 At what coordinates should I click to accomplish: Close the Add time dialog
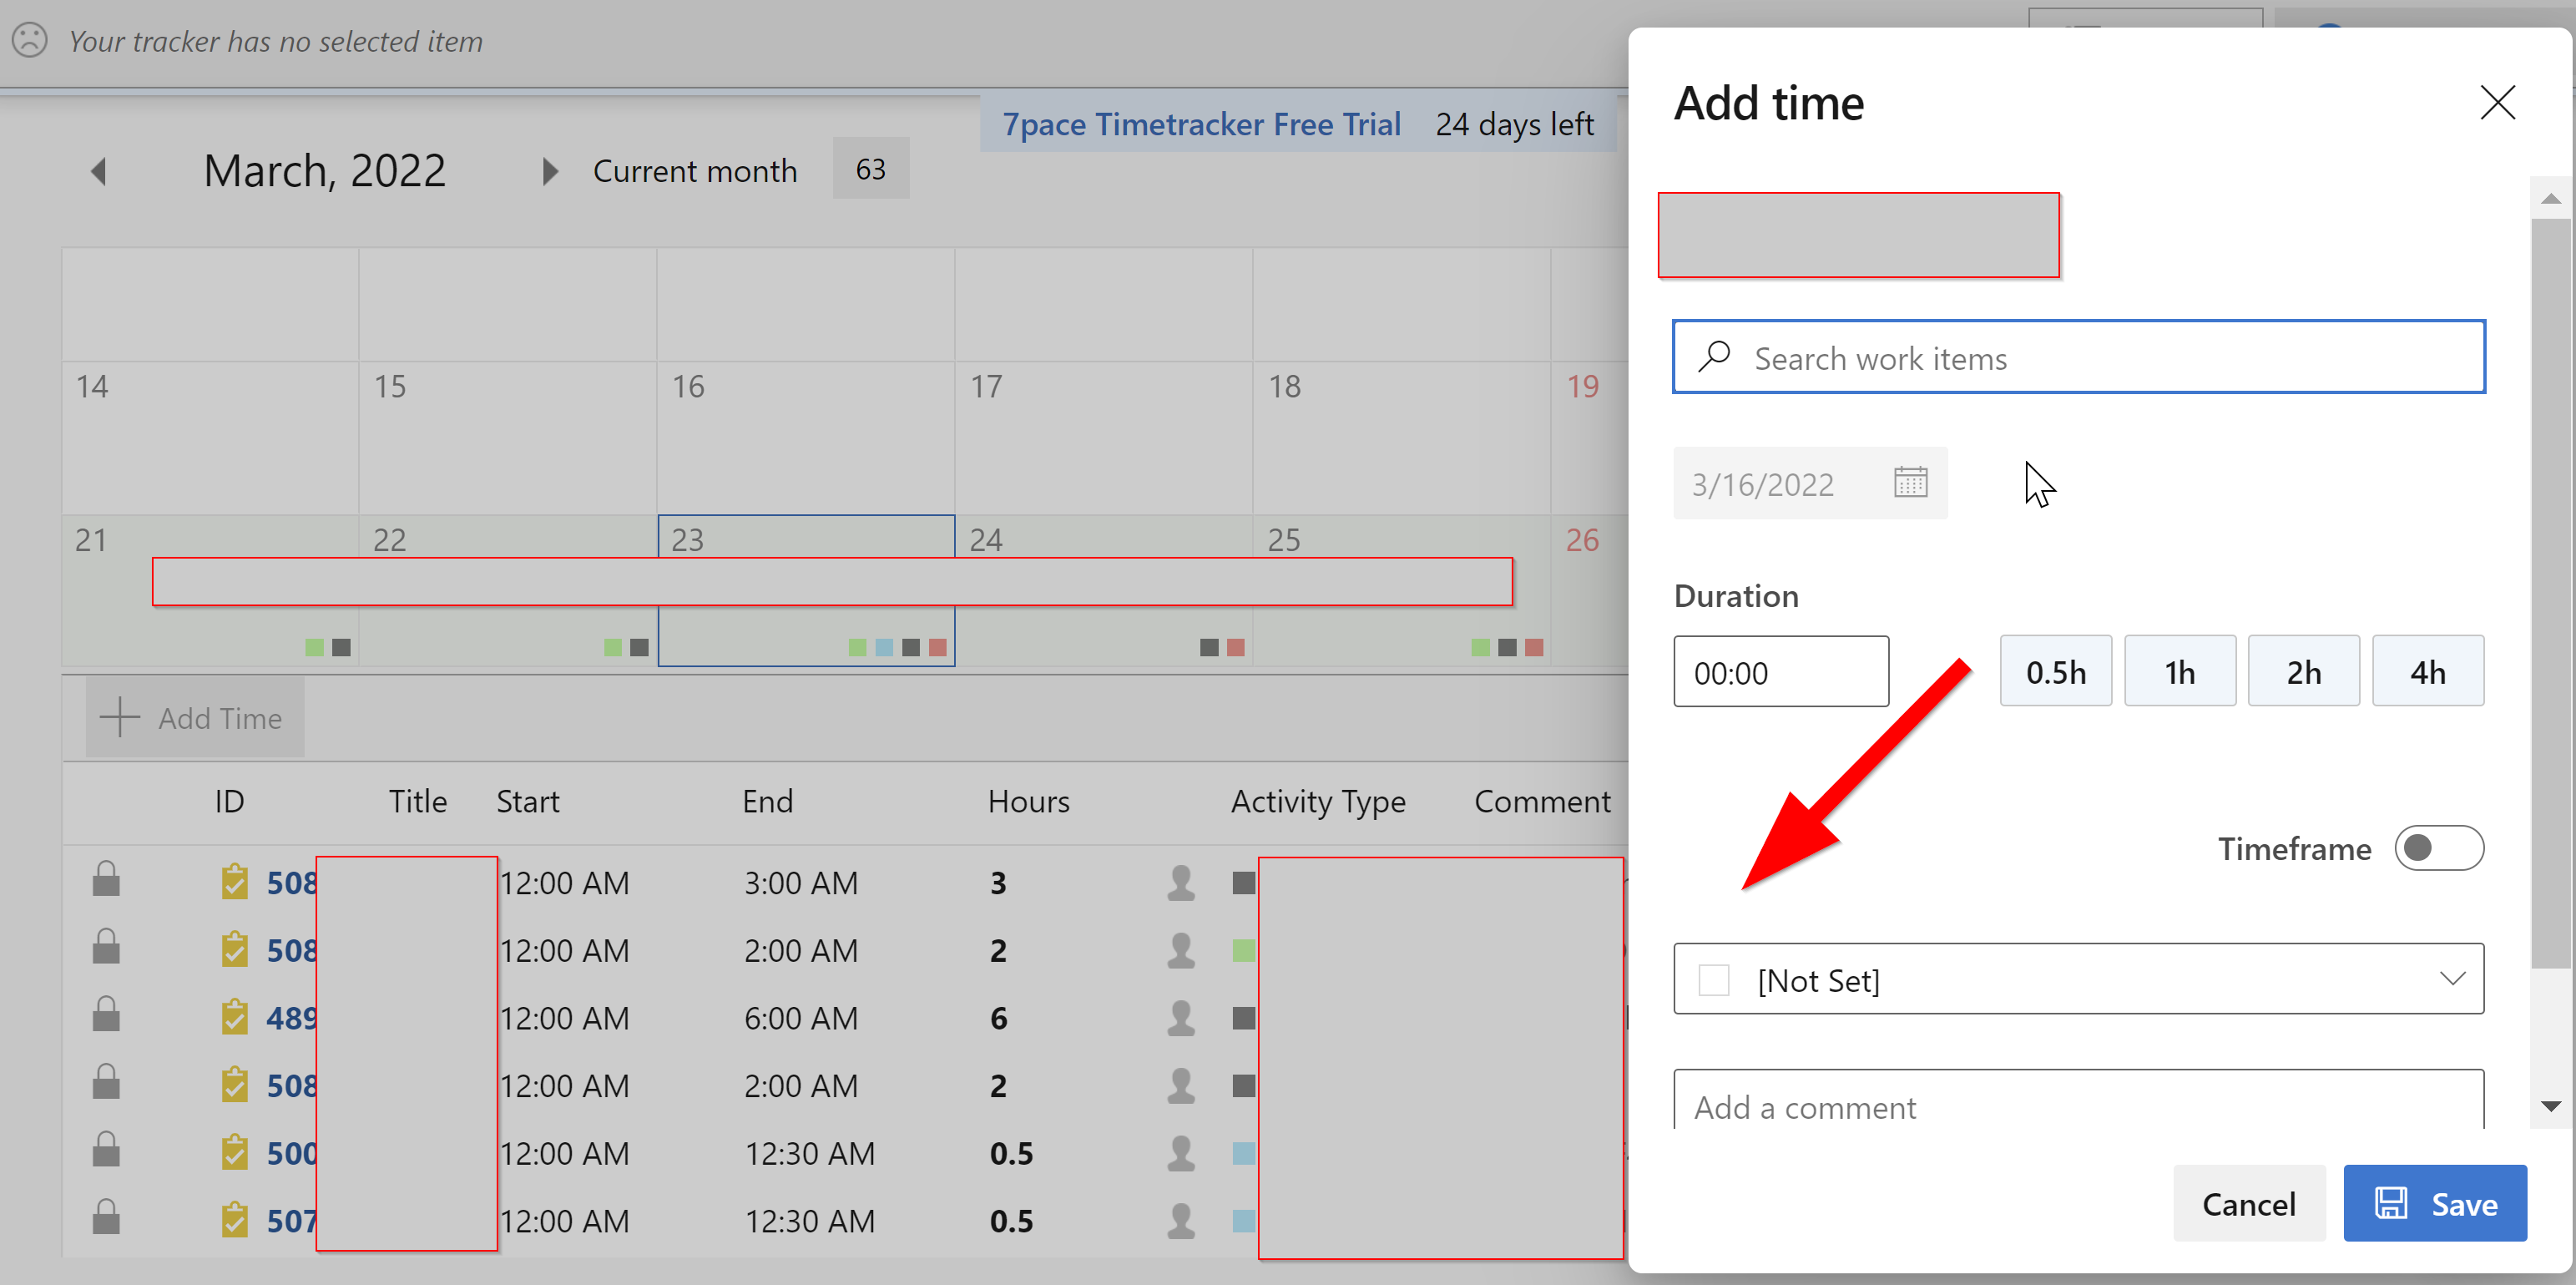2497,102
